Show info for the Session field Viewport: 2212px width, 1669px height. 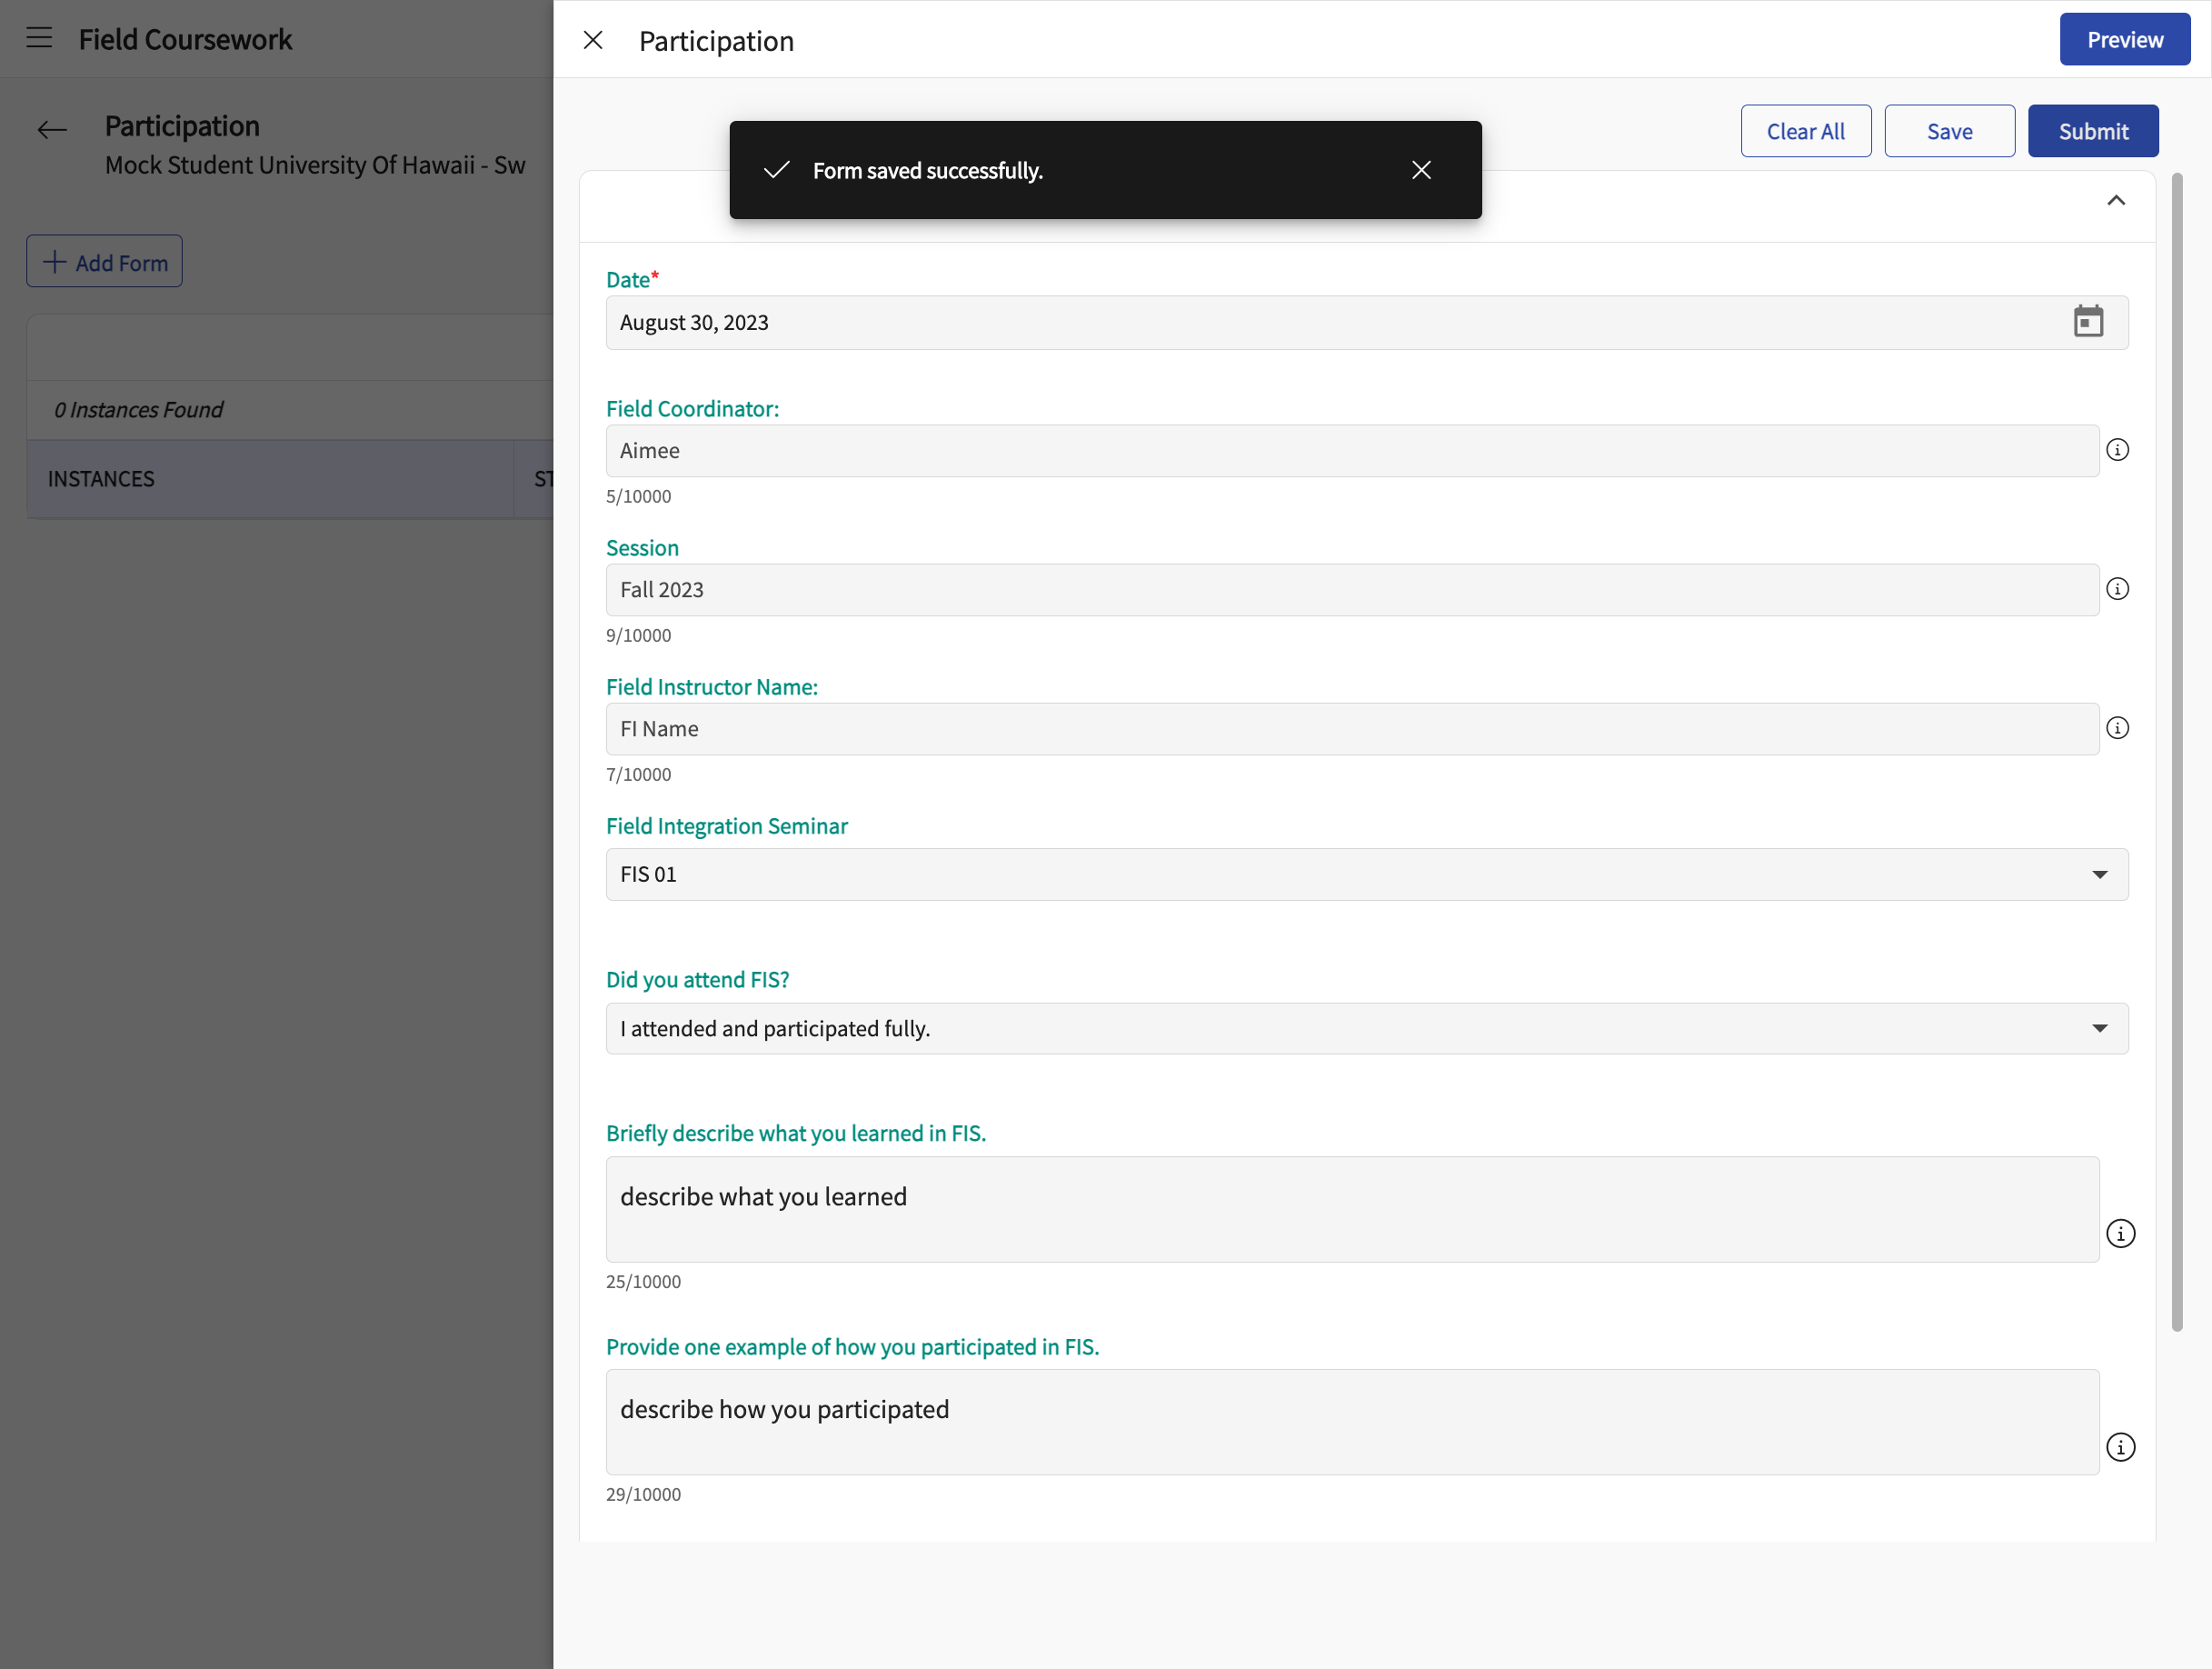(x=2117, y=589)
